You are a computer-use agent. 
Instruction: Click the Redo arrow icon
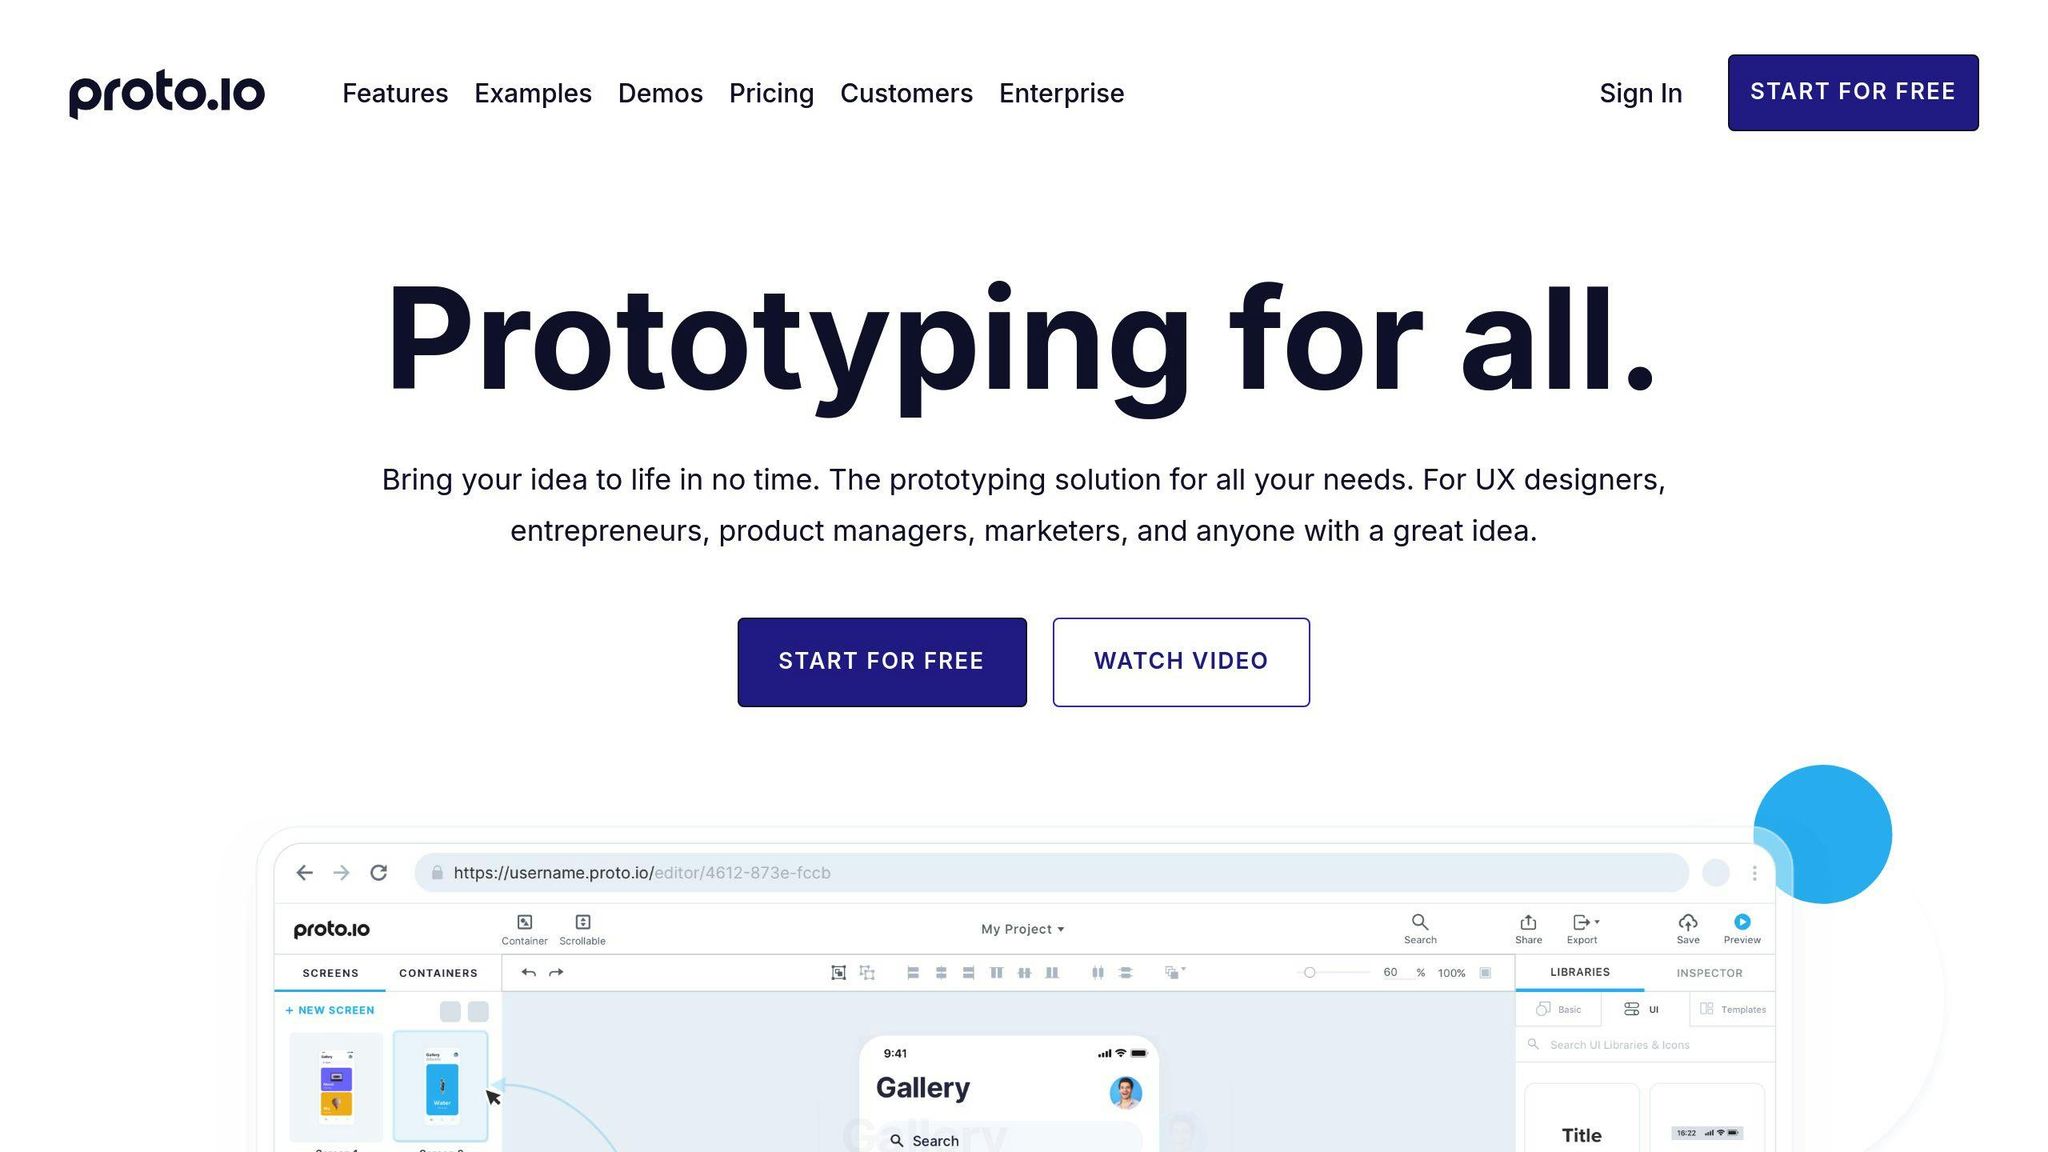pyautogui.click(x=556, y=971)
